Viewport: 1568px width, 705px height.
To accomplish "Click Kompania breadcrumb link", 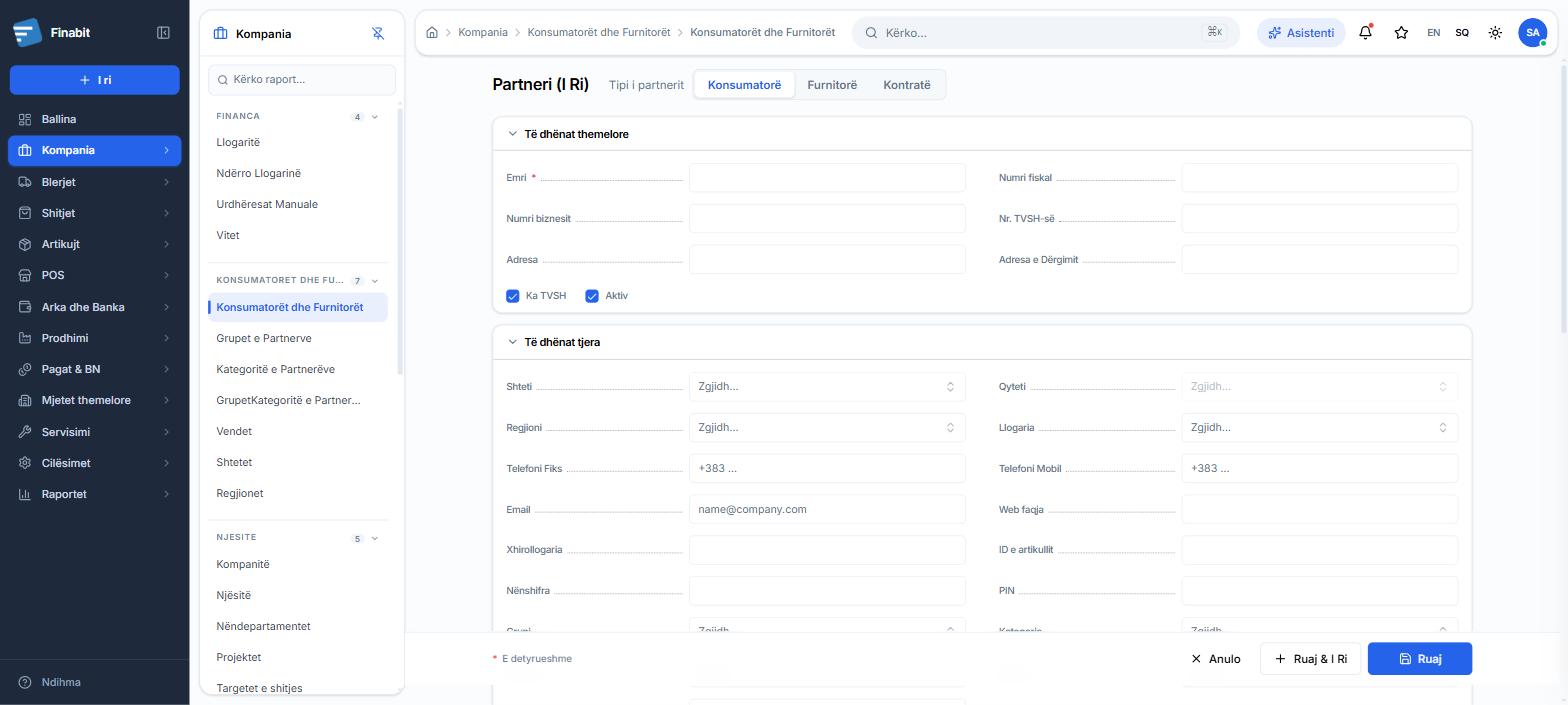I will [x=483, y=33].
